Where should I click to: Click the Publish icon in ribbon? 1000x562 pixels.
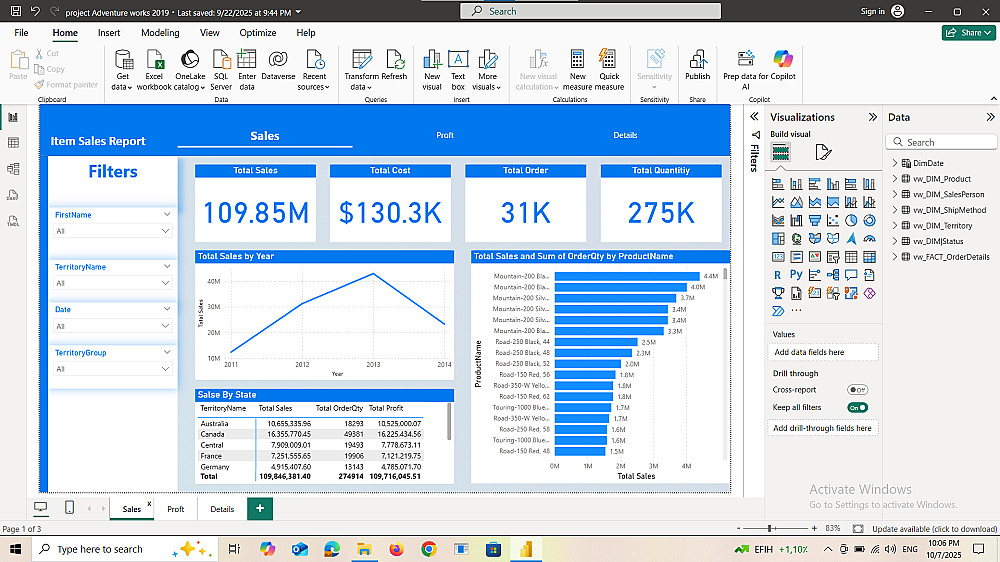[697, 60]
